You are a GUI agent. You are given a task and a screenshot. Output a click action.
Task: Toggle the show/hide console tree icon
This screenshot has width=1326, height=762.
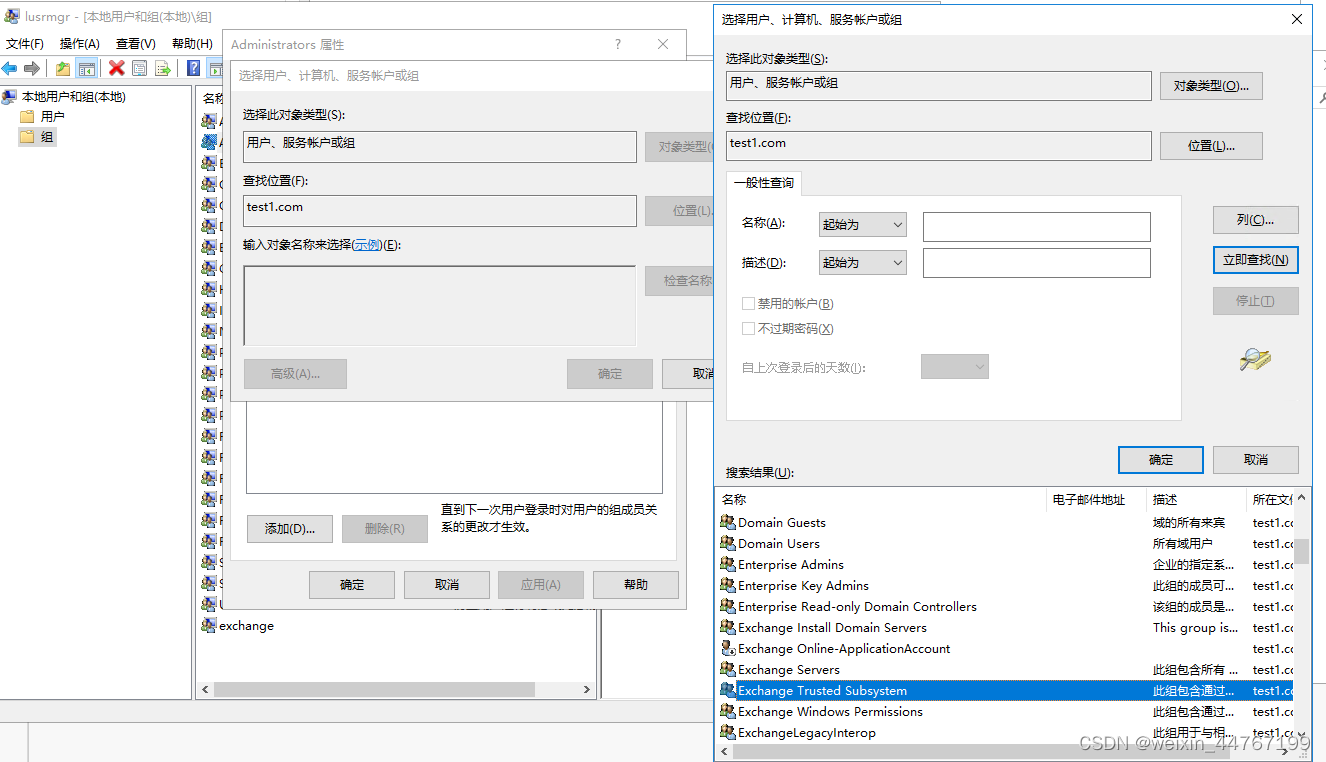click(87, 68)
